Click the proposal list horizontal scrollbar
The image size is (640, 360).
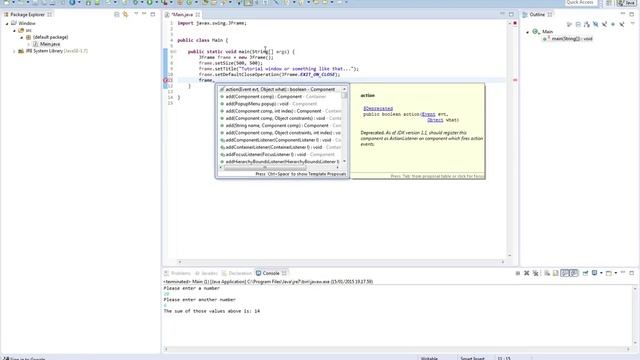click(280, 168)
